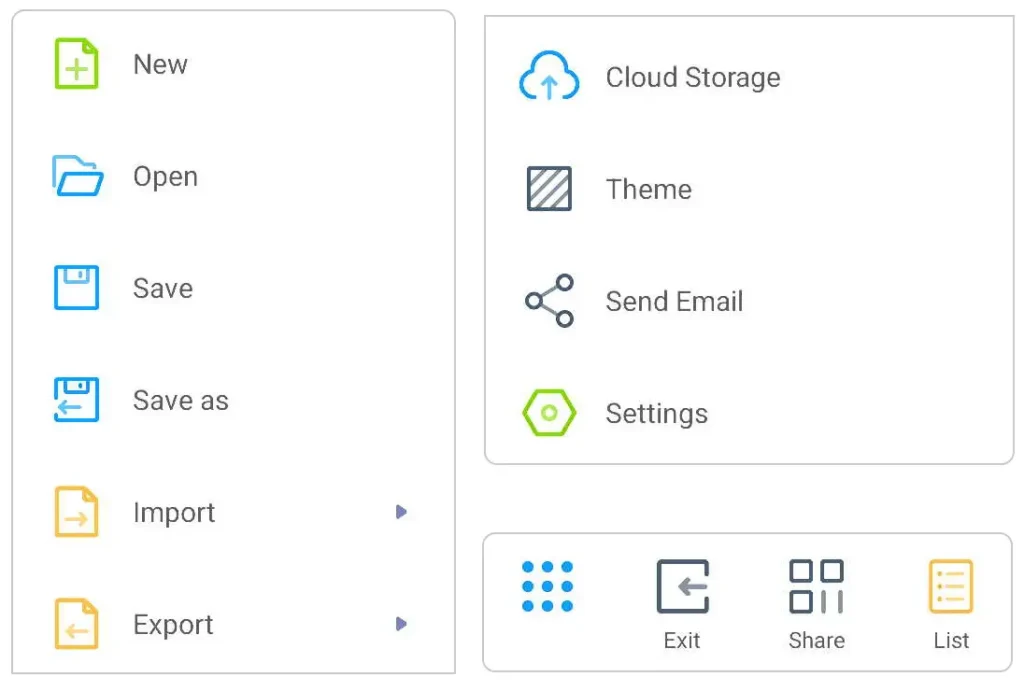This screenshot has width=1024, height=691.
Task: Select the Cloud Storage text label
Action: coord(693,77)
